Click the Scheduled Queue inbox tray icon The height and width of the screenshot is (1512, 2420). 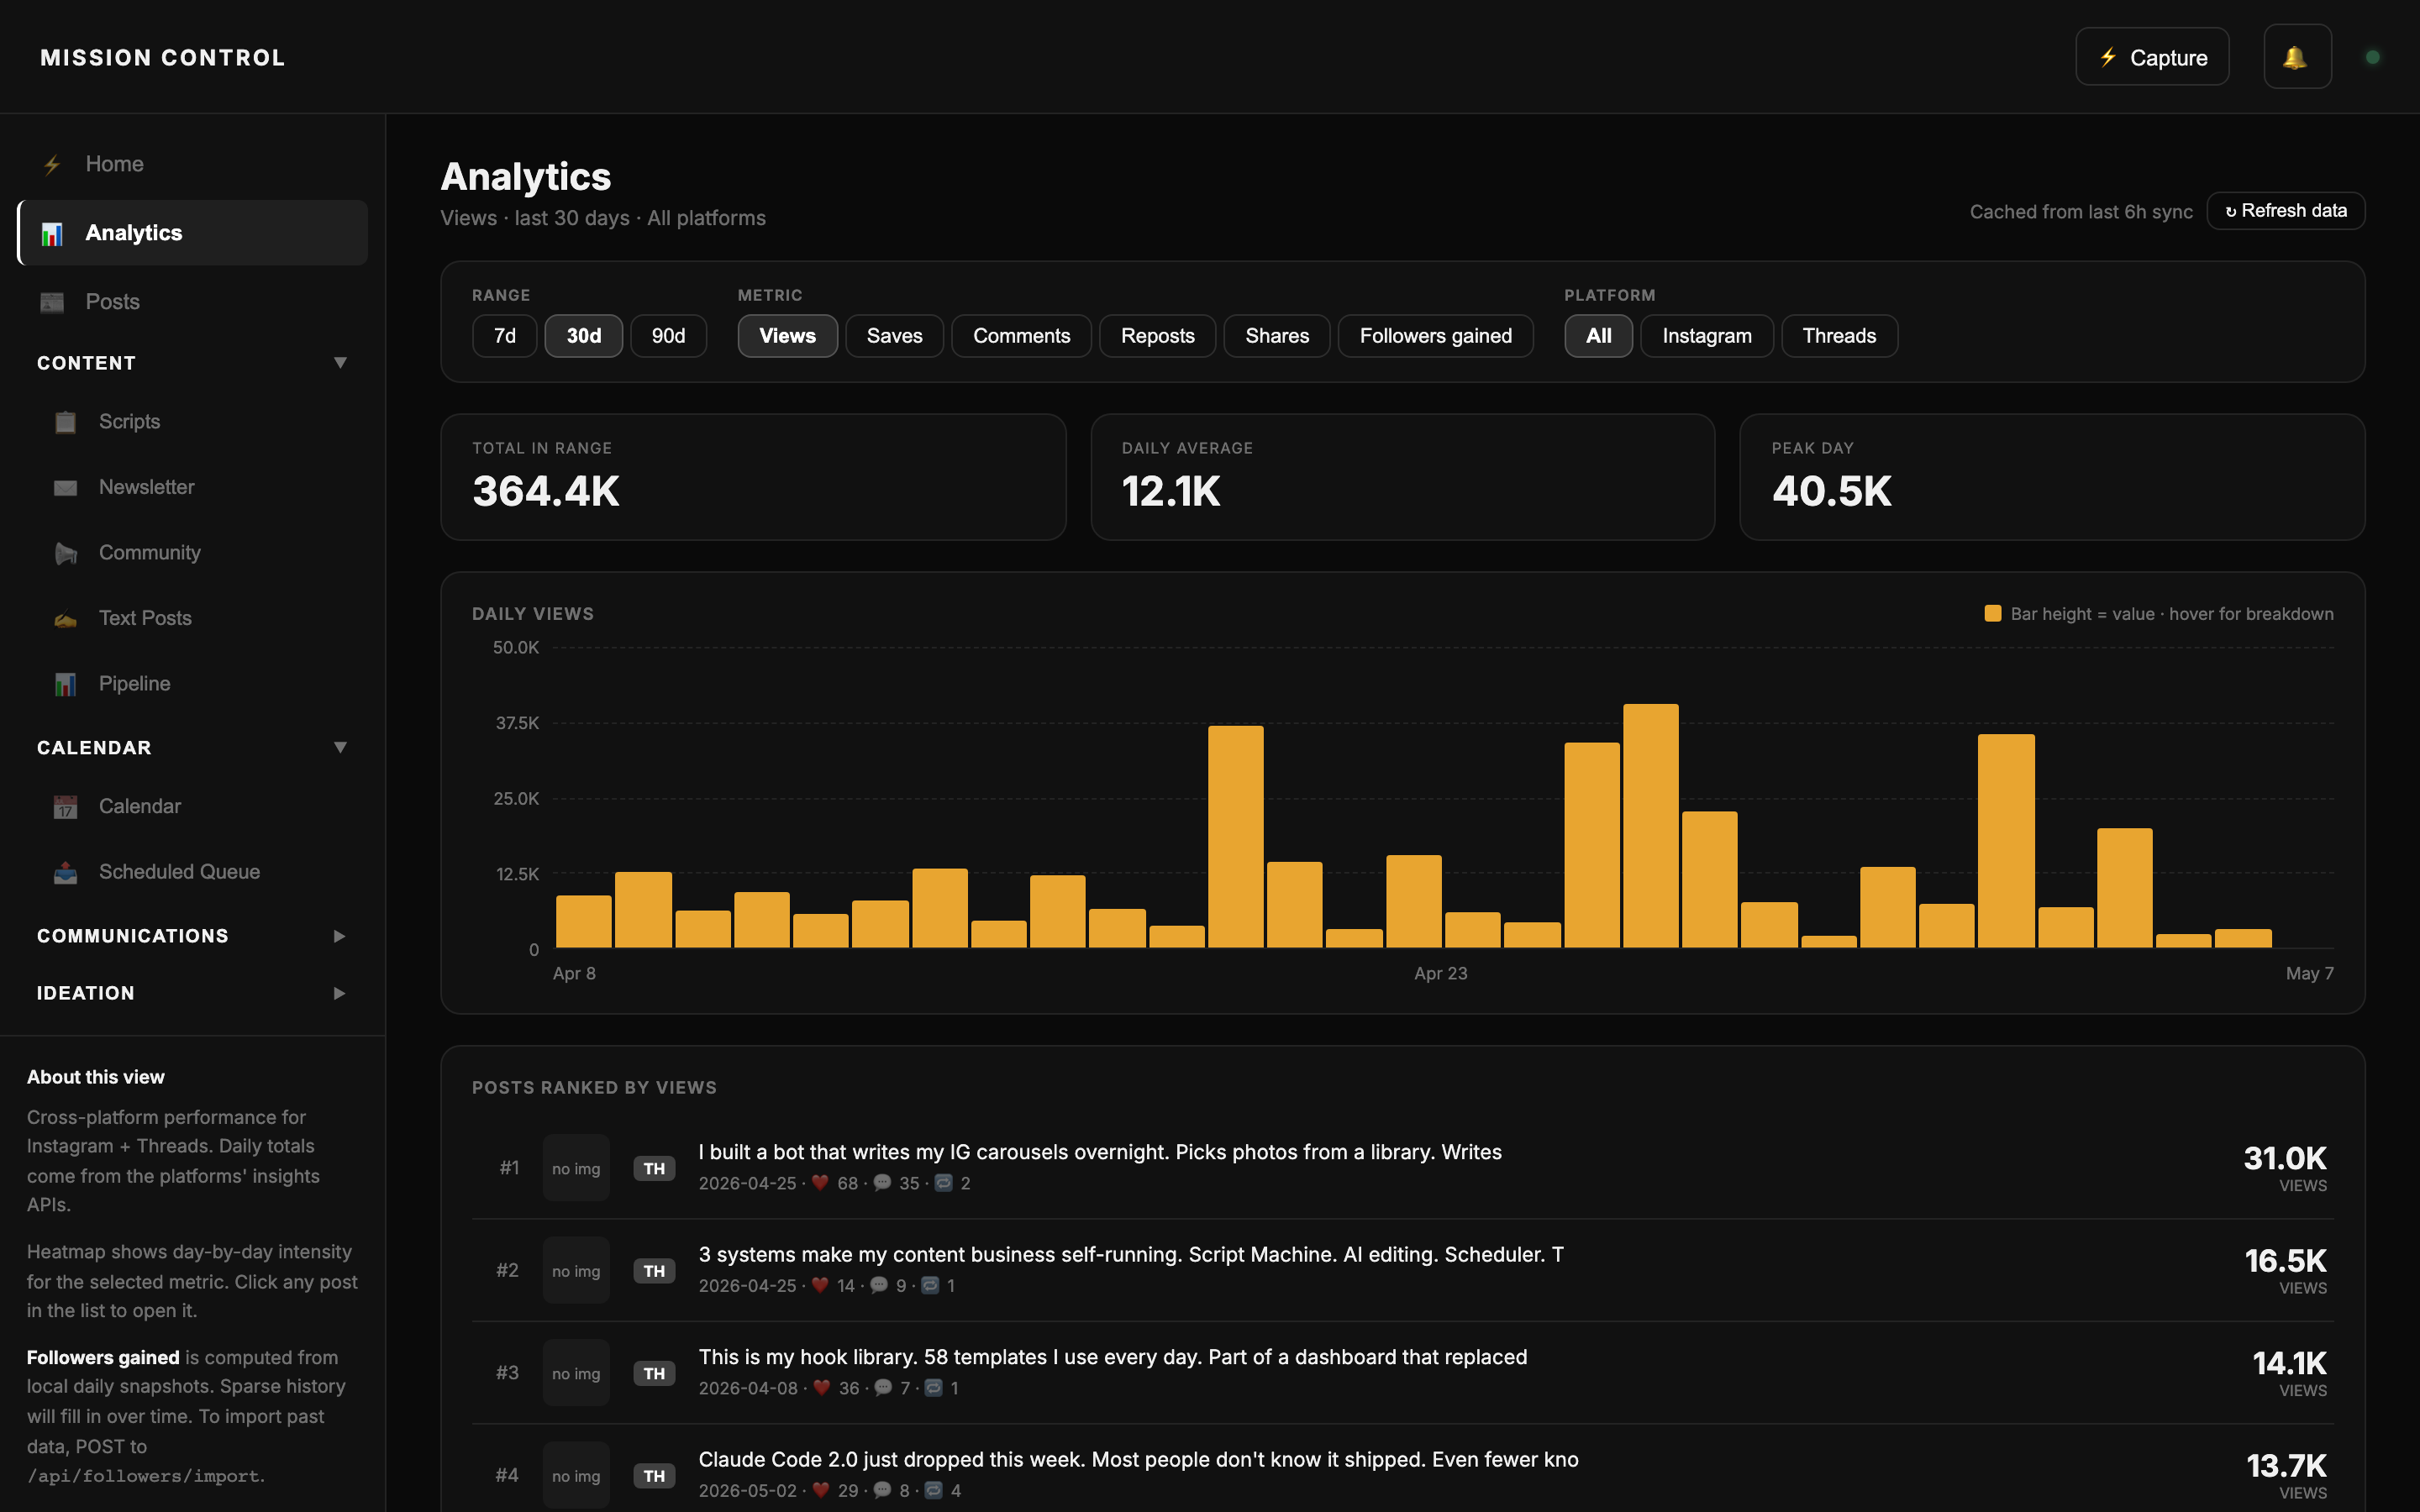click(x=65, y=872)
